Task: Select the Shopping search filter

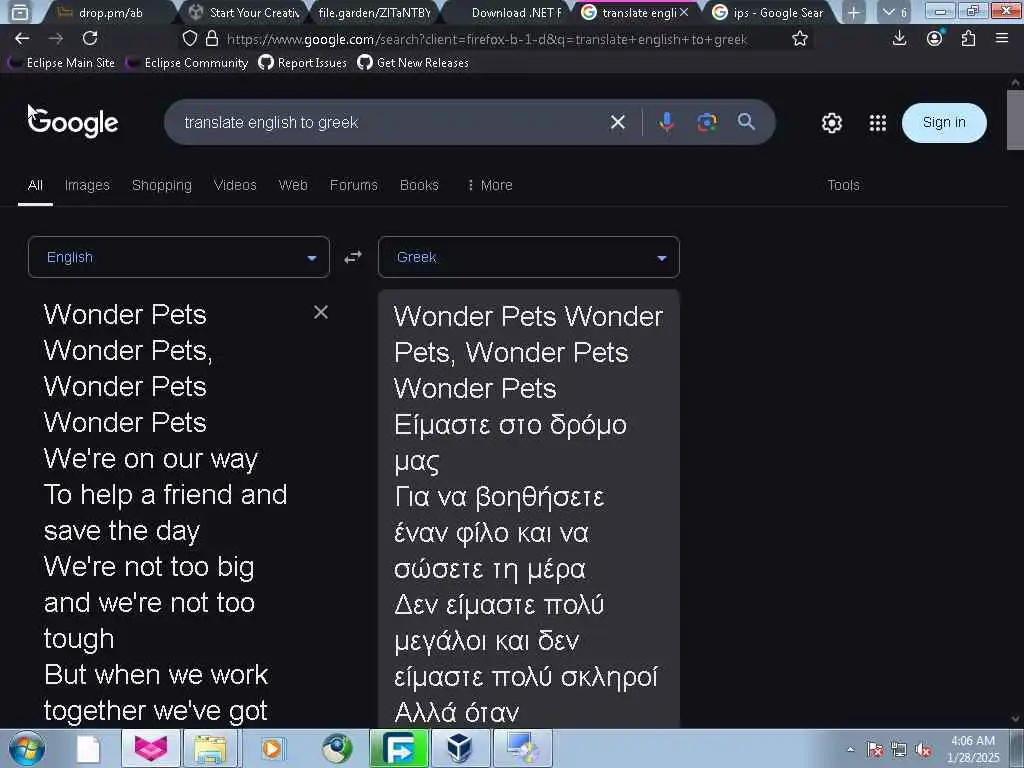Action: [162, 185]
